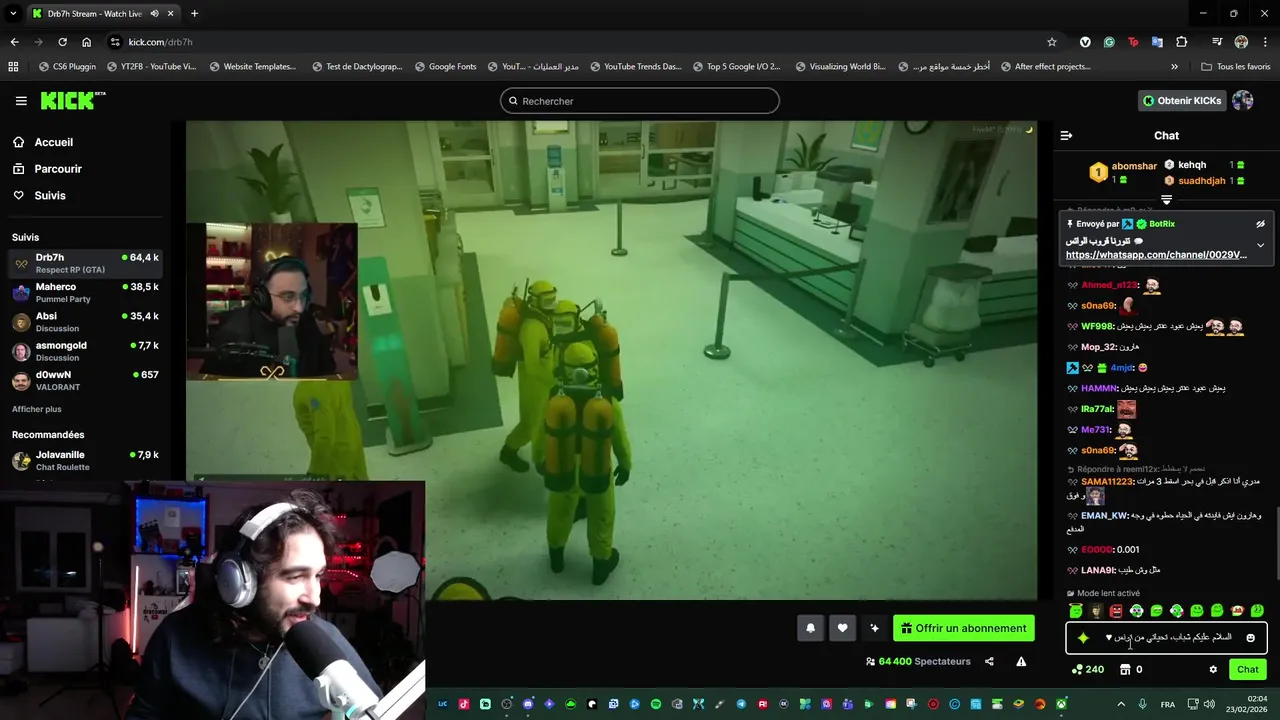
Task: Go to browser home page
Action: pyautogui.click(x=86, y=42)
